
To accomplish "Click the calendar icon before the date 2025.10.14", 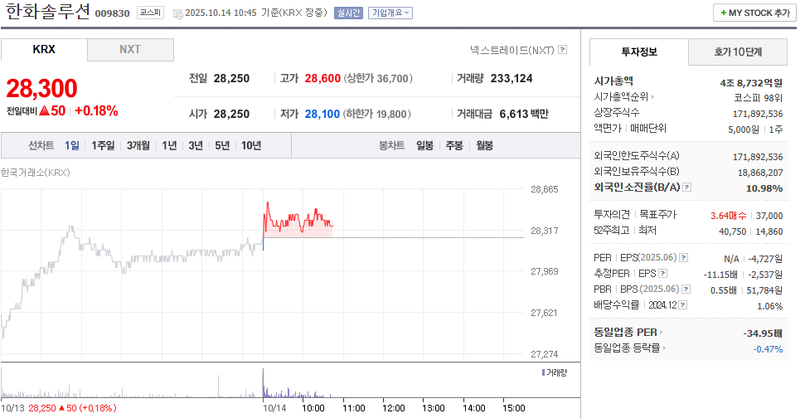I will point(177,14).
